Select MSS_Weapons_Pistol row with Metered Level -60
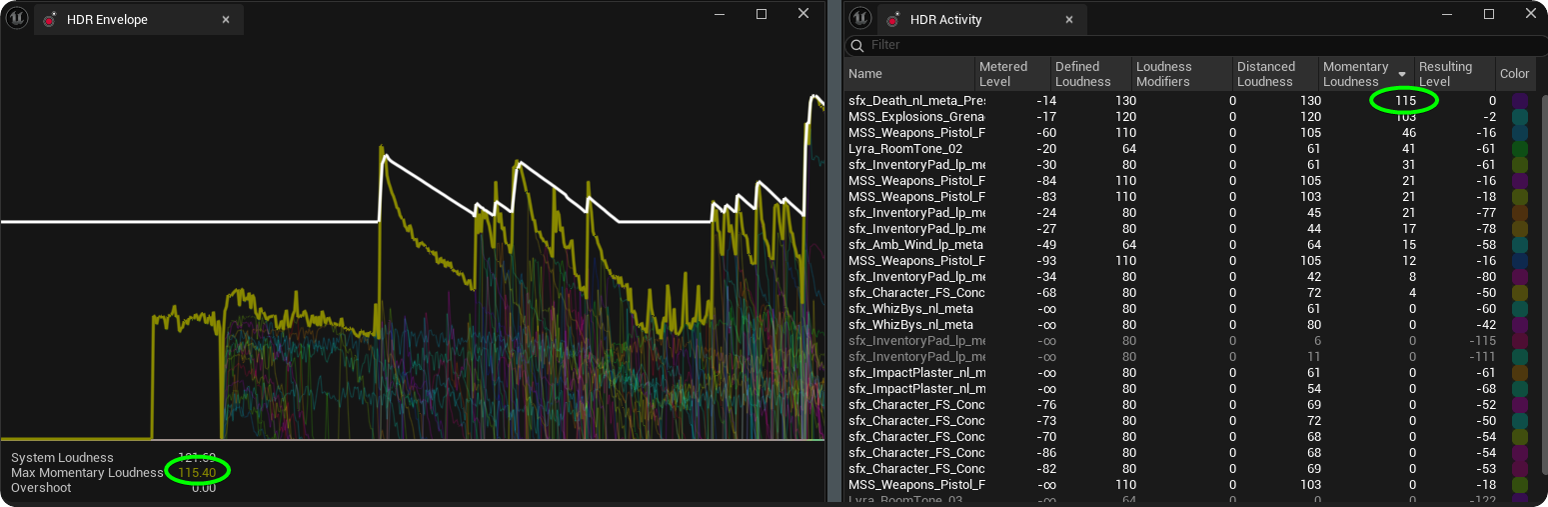The width and height of the screenshot is (1548, 507). (x=1190, y=133)
